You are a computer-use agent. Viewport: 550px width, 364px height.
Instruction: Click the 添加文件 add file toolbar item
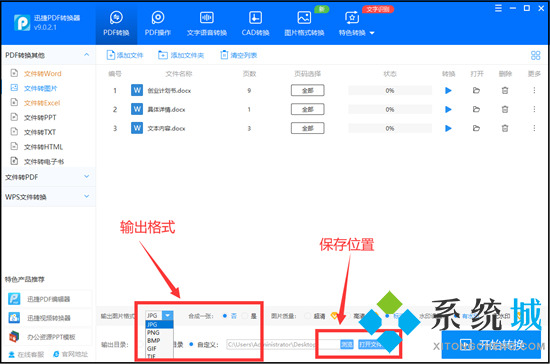point(125,55)
